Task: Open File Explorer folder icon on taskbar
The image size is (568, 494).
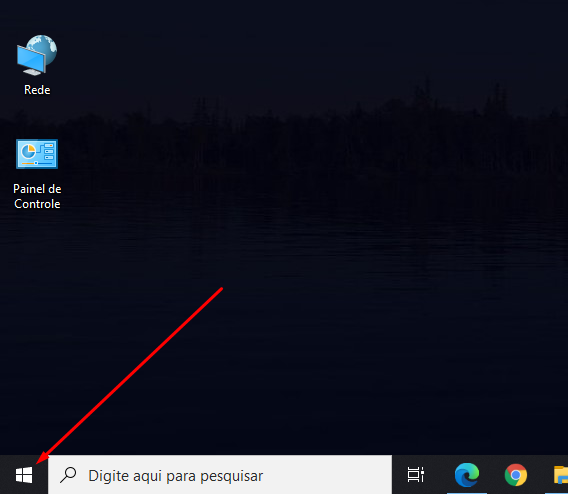Action: coord(561,475)
